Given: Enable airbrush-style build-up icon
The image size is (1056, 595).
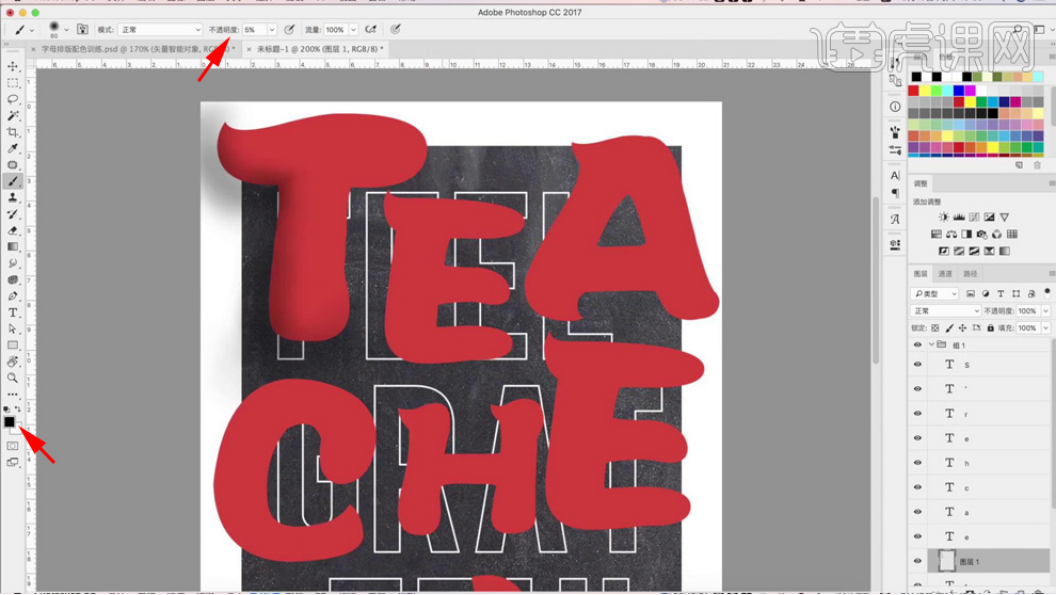Looking at the screenshot, I should pos(370,30).
